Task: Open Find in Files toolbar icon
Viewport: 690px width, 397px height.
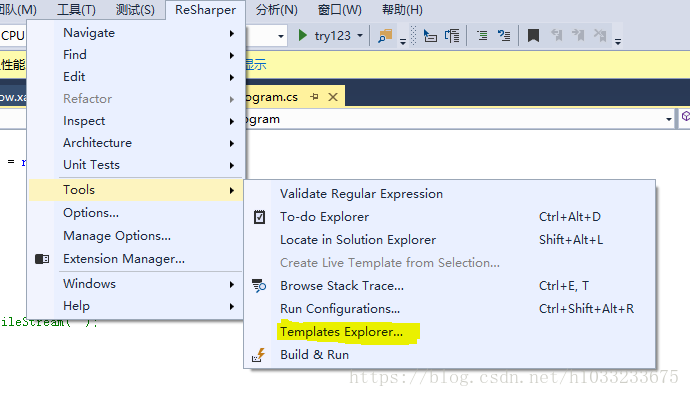Action: (385, 36)
